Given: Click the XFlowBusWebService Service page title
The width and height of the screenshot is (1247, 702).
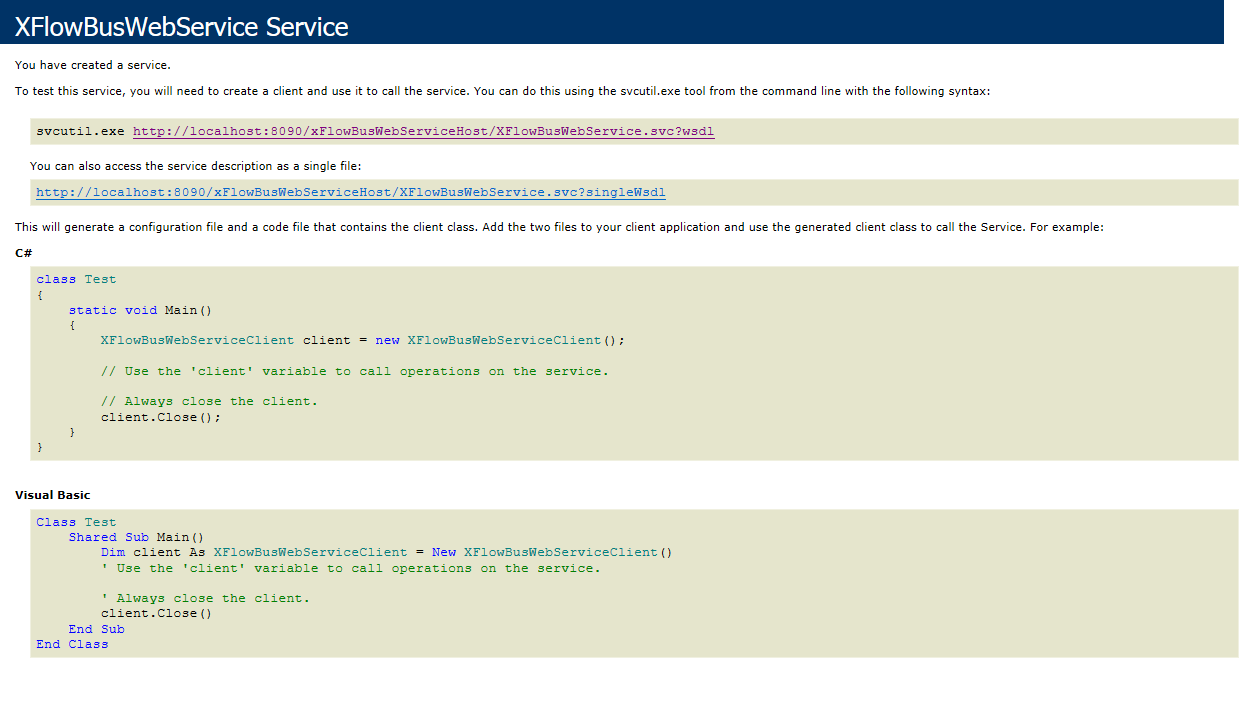Looking at the screenshot, I should 178,26.
